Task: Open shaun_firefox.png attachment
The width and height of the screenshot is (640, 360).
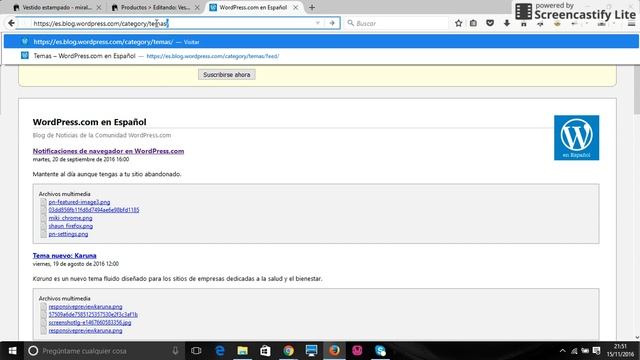Action: (71, 226)
